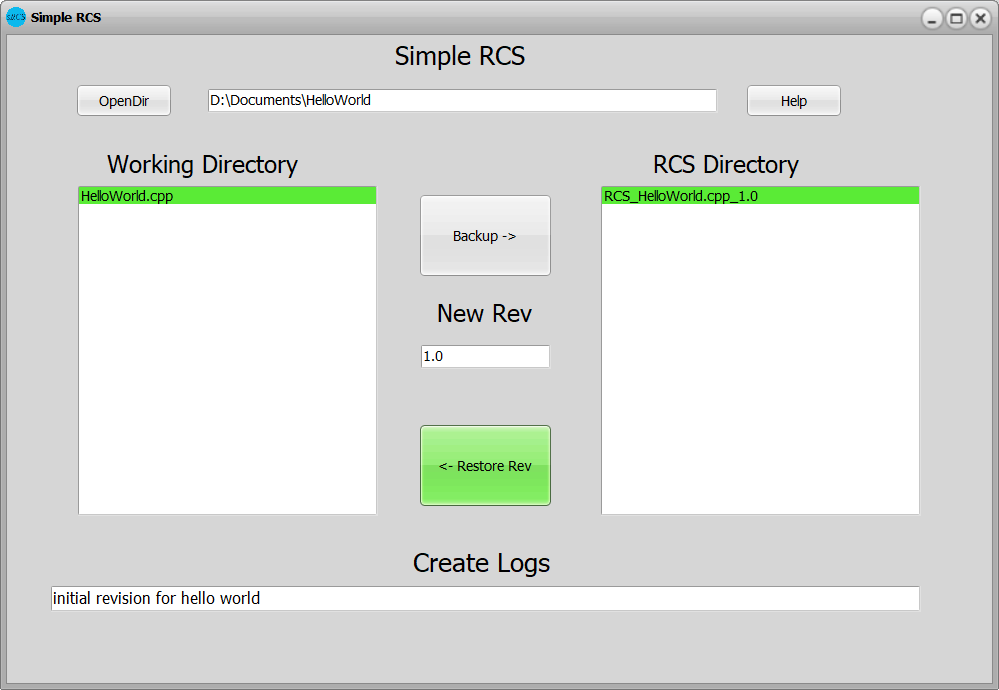This screenshot has height=690, width=999.
Task: Maximize the Simple RCS window
Action: click(x=956, y=18)
